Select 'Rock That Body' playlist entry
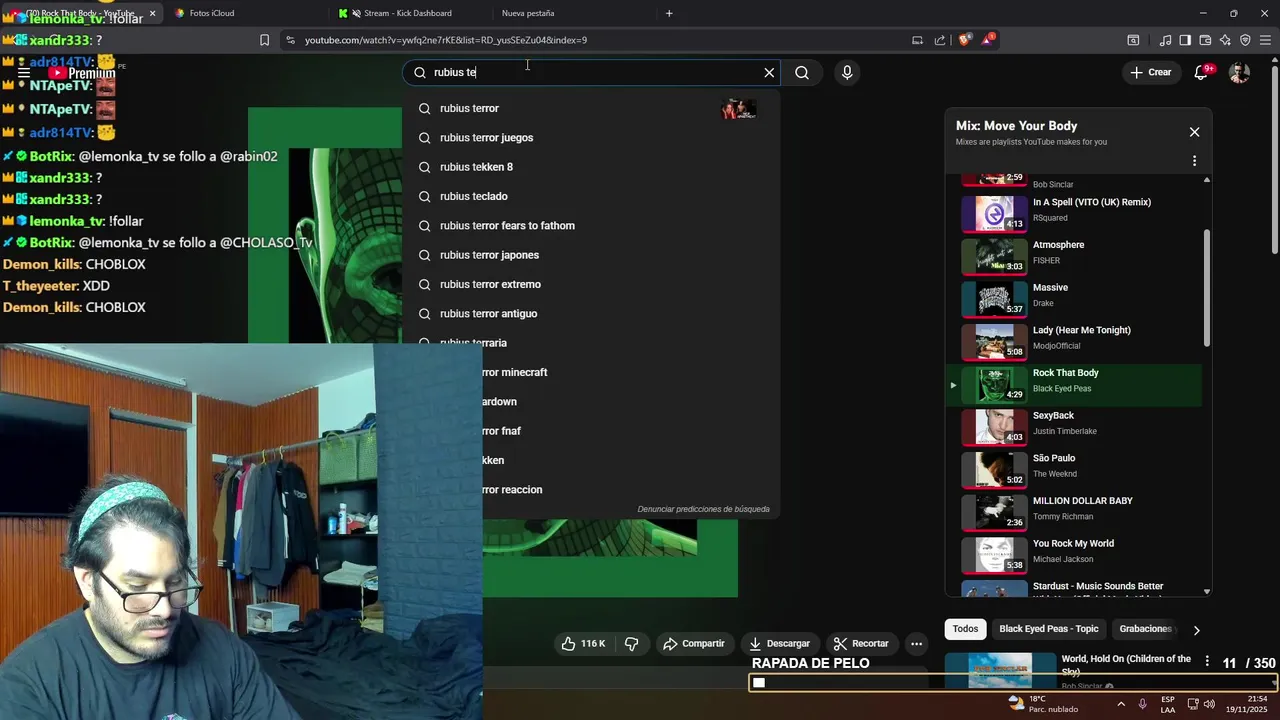1280x720 pixels. pos(1073,384)
